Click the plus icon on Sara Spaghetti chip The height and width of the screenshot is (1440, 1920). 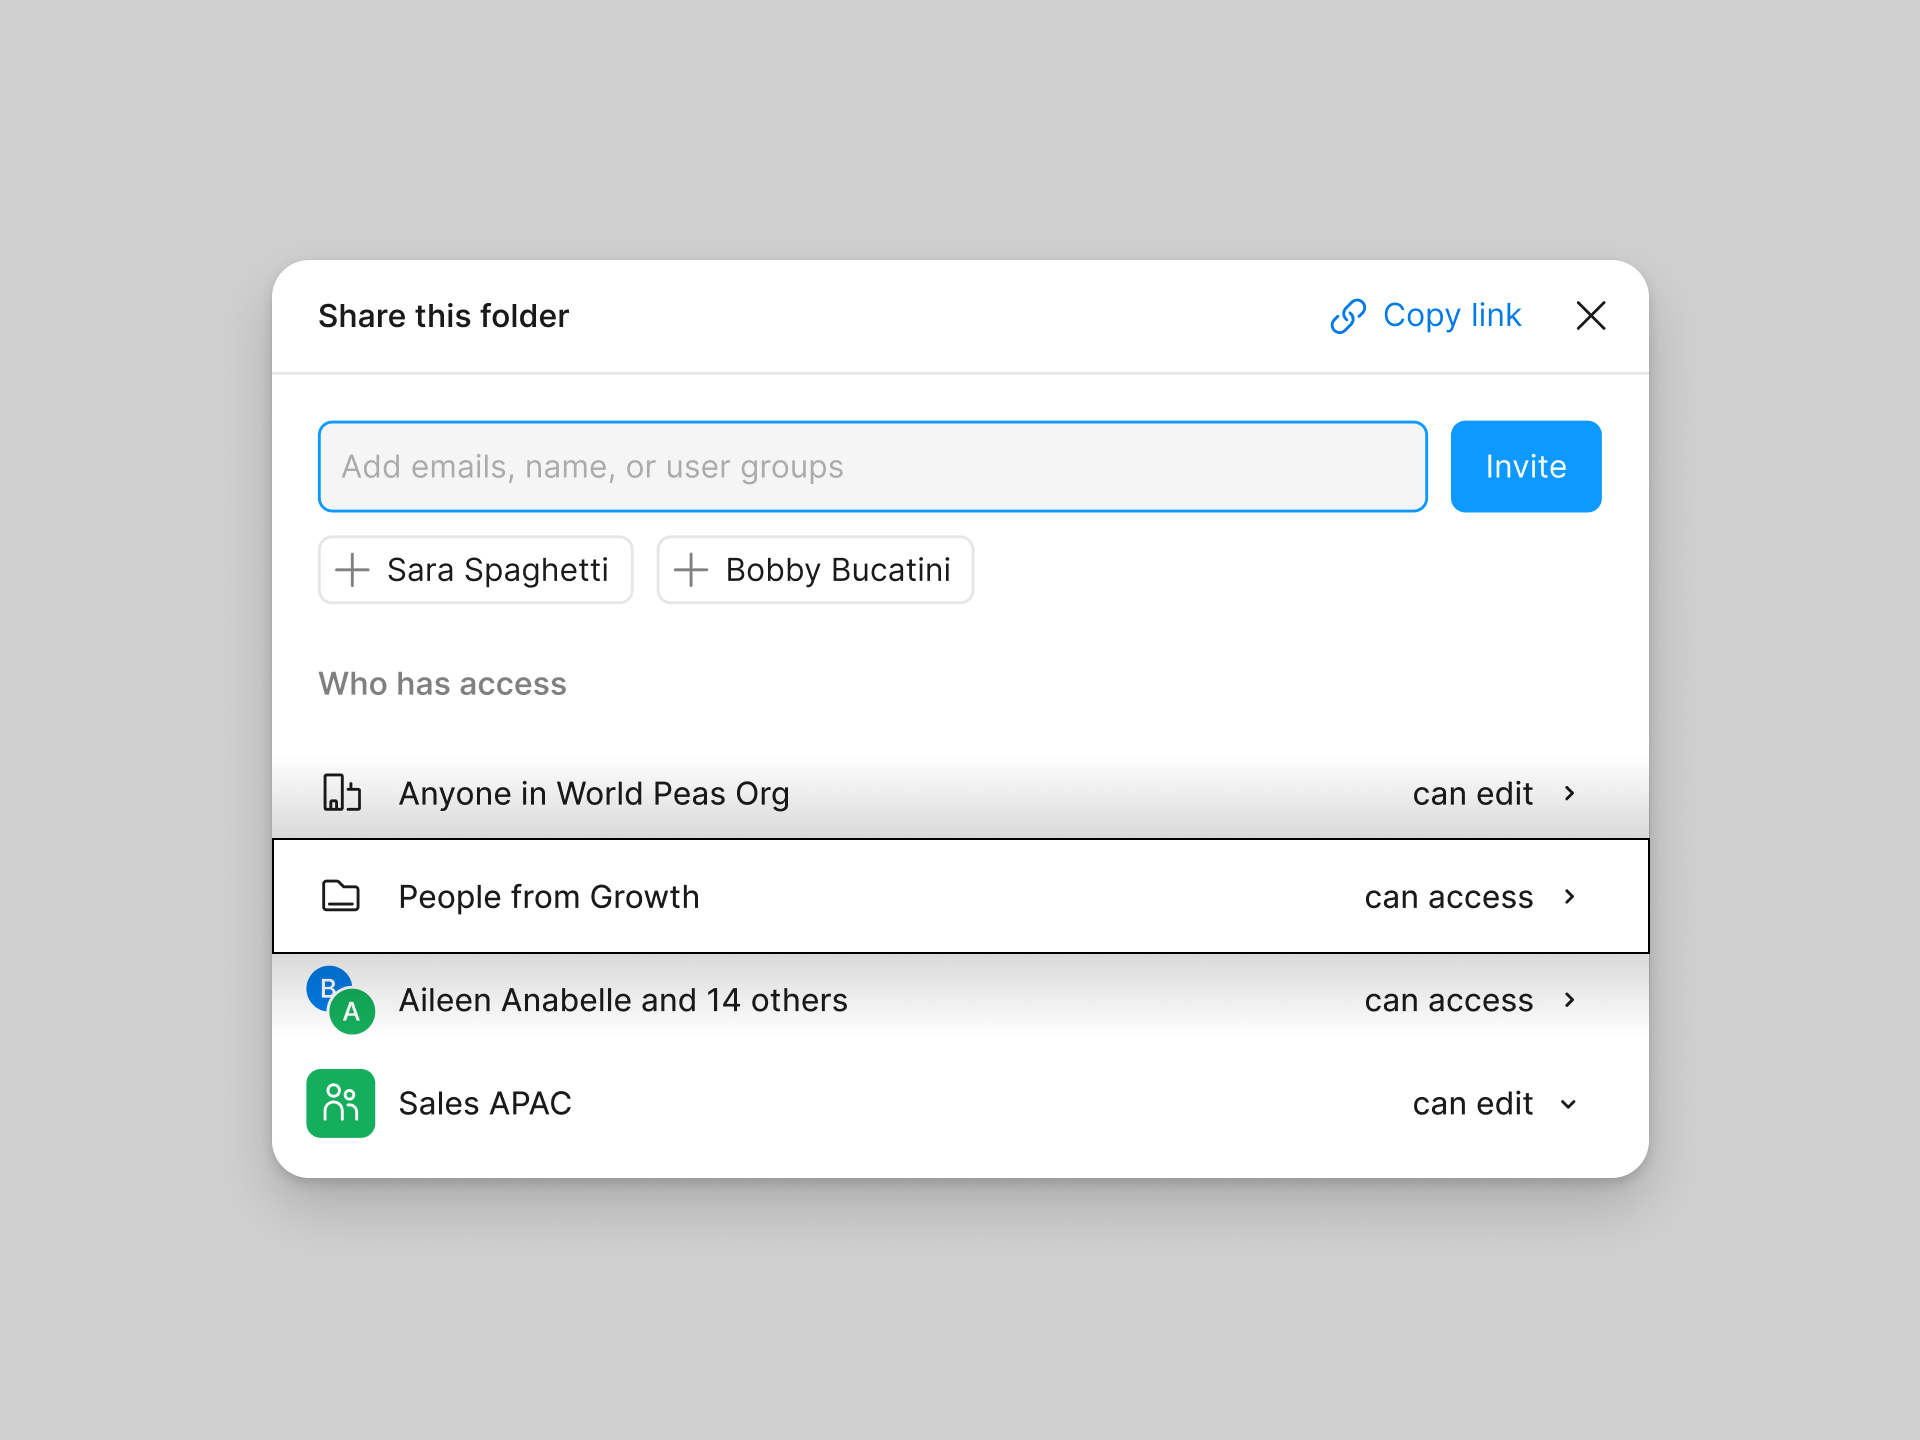point(352,570)
